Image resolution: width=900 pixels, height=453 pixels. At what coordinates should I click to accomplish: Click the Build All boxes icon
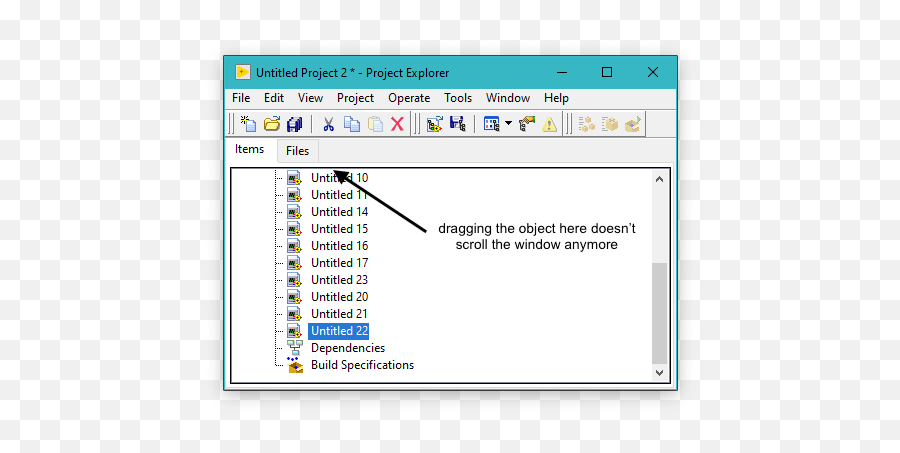[x=587, y=123]
